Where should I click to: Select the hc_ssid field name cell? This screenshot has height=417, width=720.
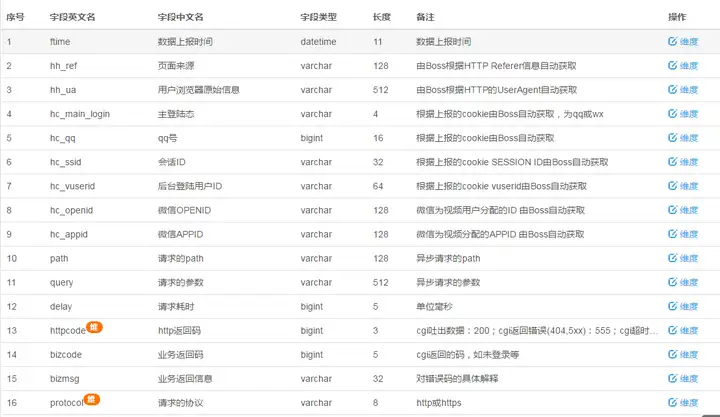coord(66,162)
